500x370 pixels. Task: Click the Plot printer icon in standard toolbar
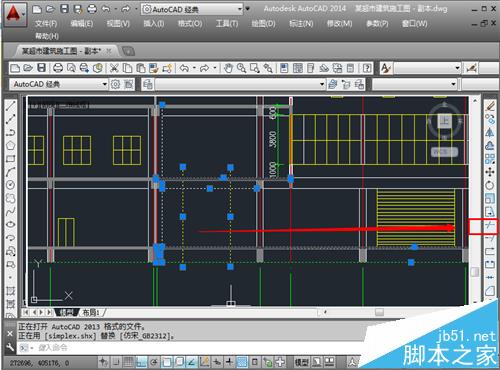[58, 68]
